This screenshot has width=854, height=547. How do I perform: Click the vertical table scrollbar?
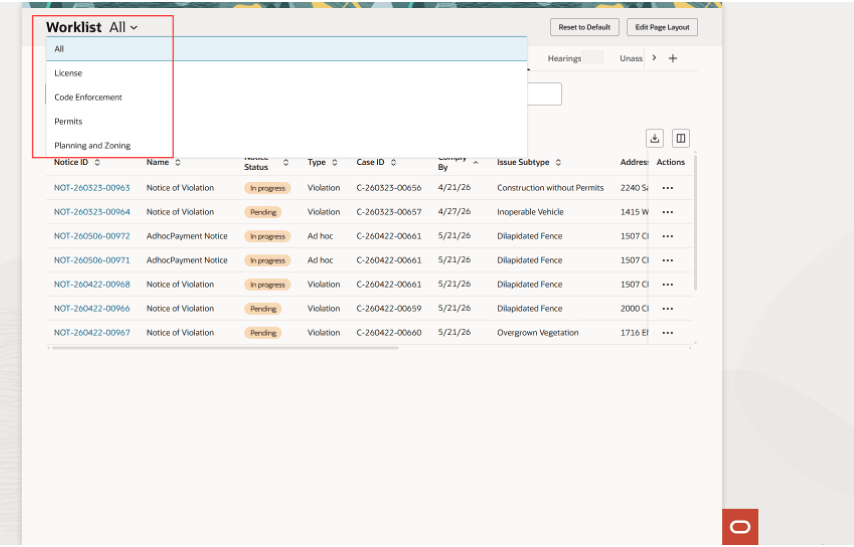(696, 222)
